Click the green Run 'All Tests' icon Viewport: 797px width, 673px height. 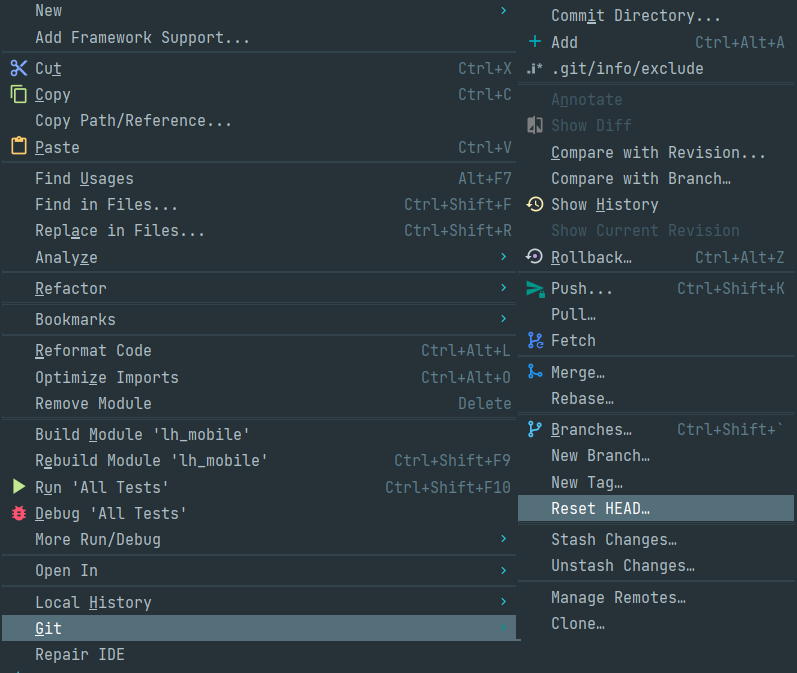19,487
